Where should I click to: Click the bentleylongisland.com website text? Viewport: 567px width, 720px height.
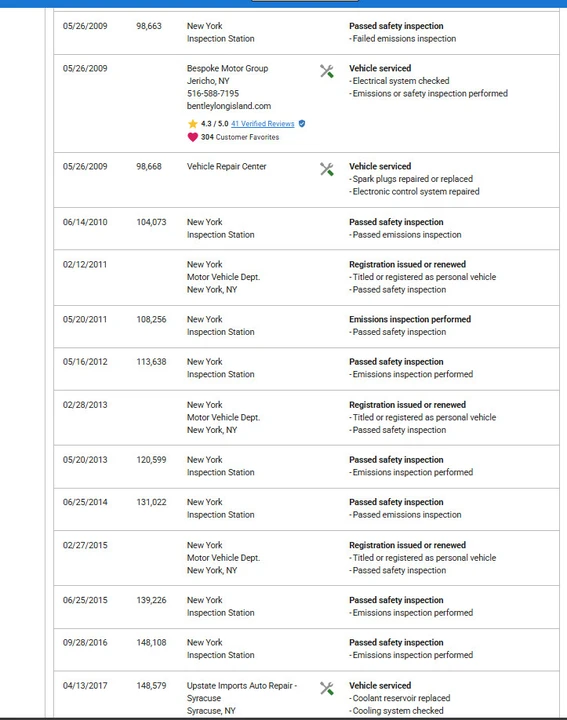point(229,106)
